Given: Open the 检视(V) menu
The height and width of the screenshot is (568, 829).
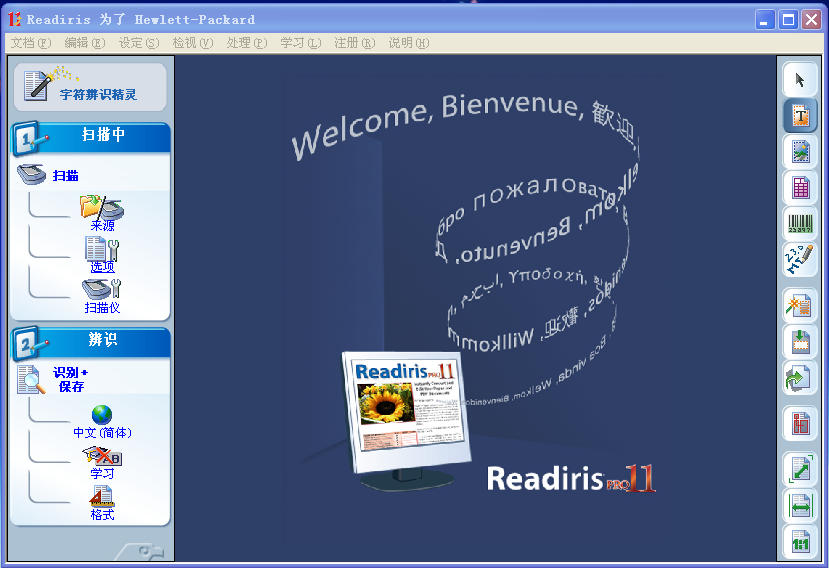Looking at the screenshot, I should click(x=192, y=43).
